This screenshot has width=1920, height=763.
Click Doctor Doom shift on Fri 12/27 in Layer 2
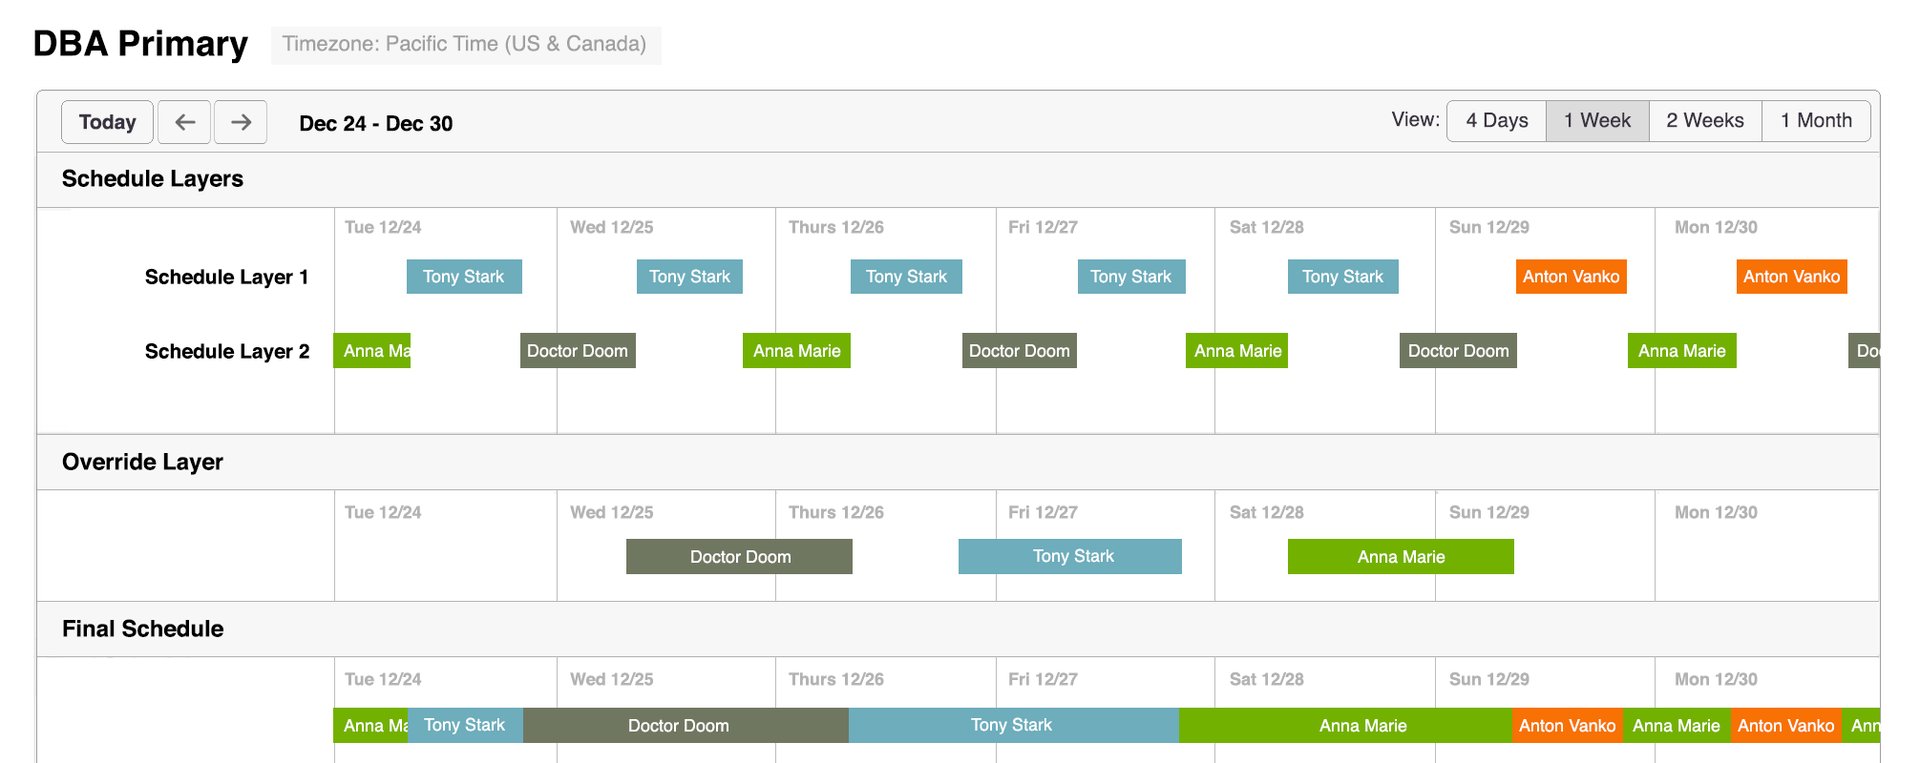pyautogui.click(x=1019, y=351)
